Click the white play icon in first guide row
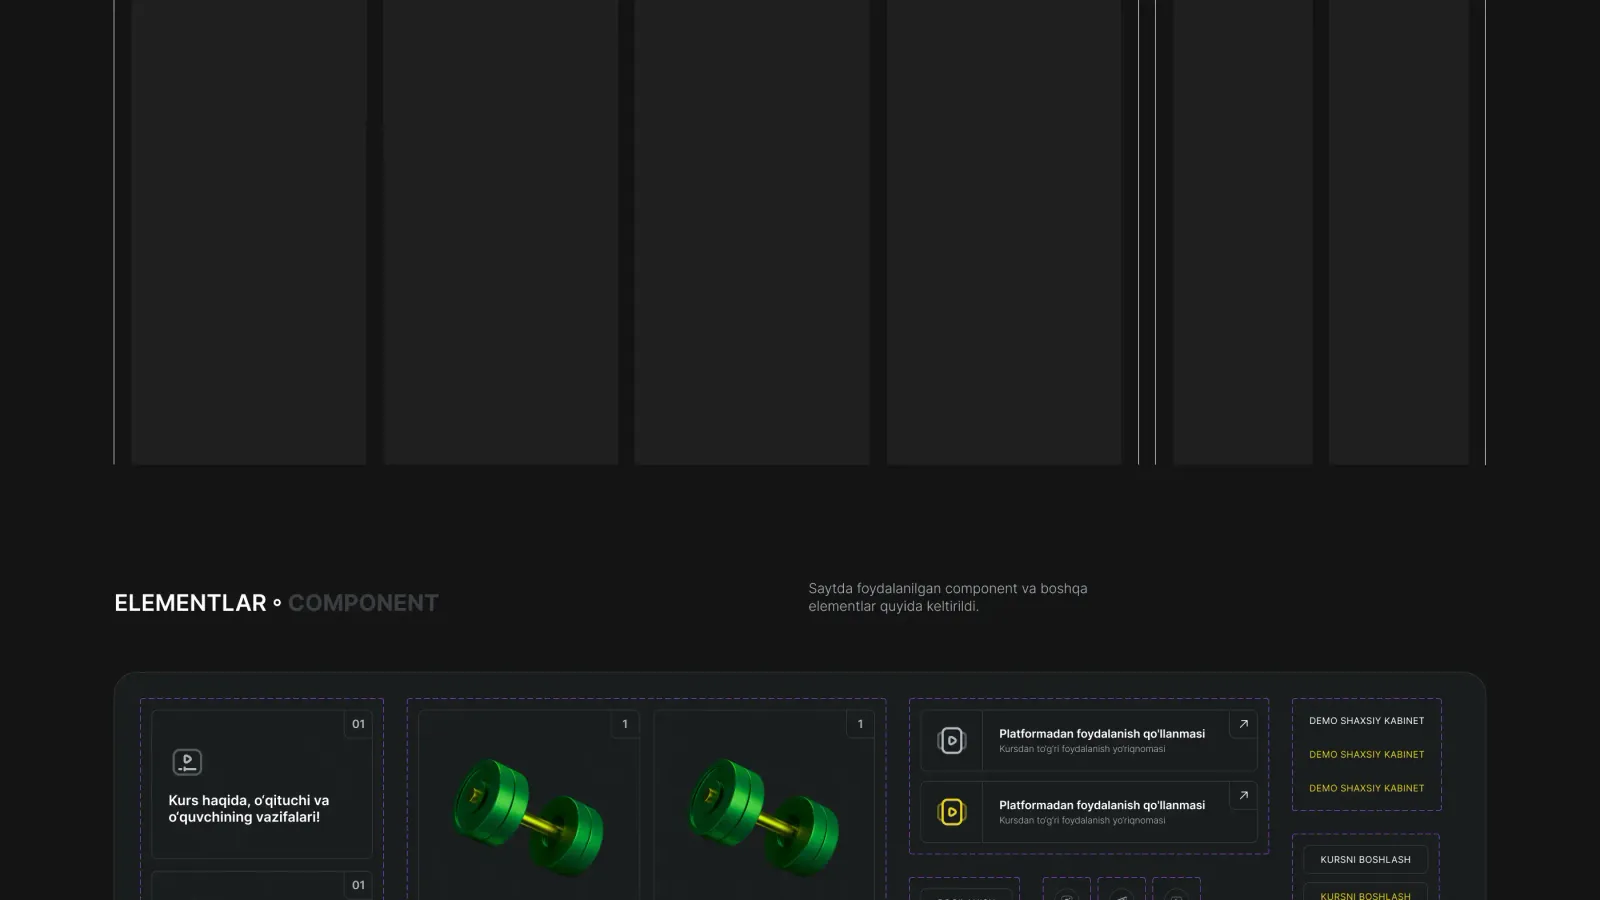 coord(952,741)
